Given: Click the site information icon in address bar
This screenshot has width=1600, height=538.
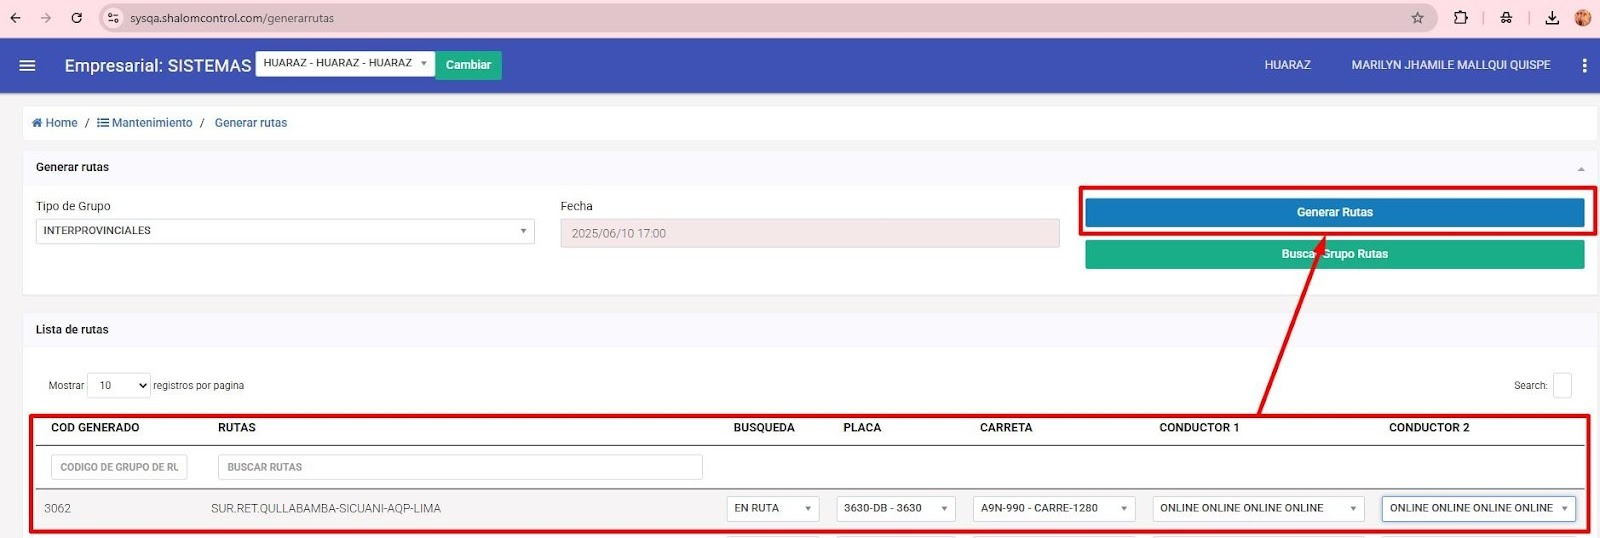Looking at the screenshot, I should tap(113, 18).
